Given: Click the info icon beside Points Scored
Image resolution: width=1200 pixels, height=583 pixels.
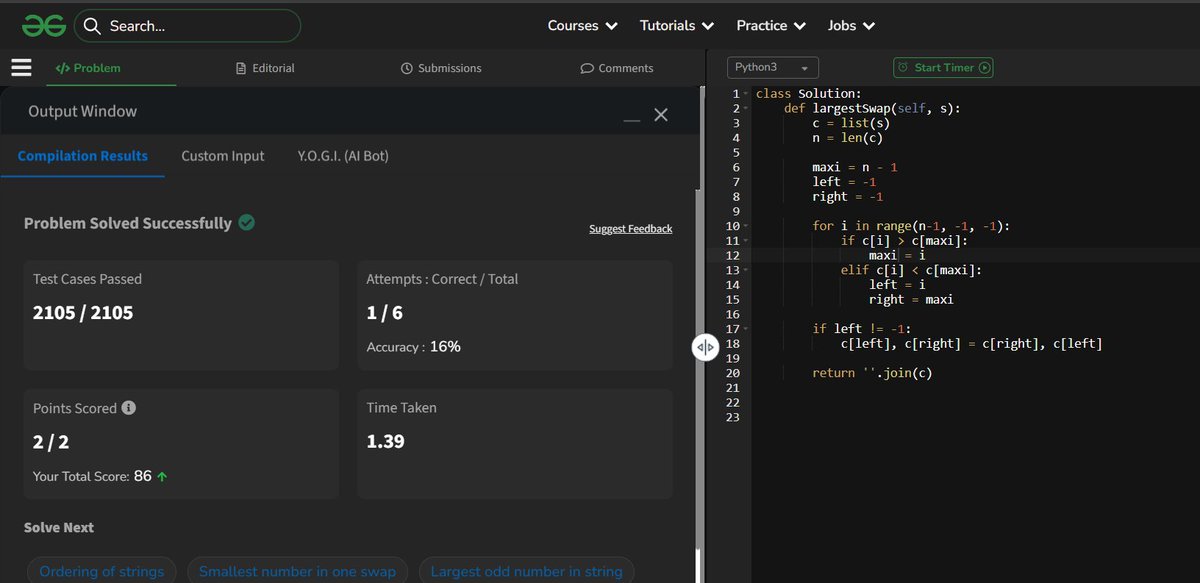Looking at the screenshot, I should (x=129, y=408).
